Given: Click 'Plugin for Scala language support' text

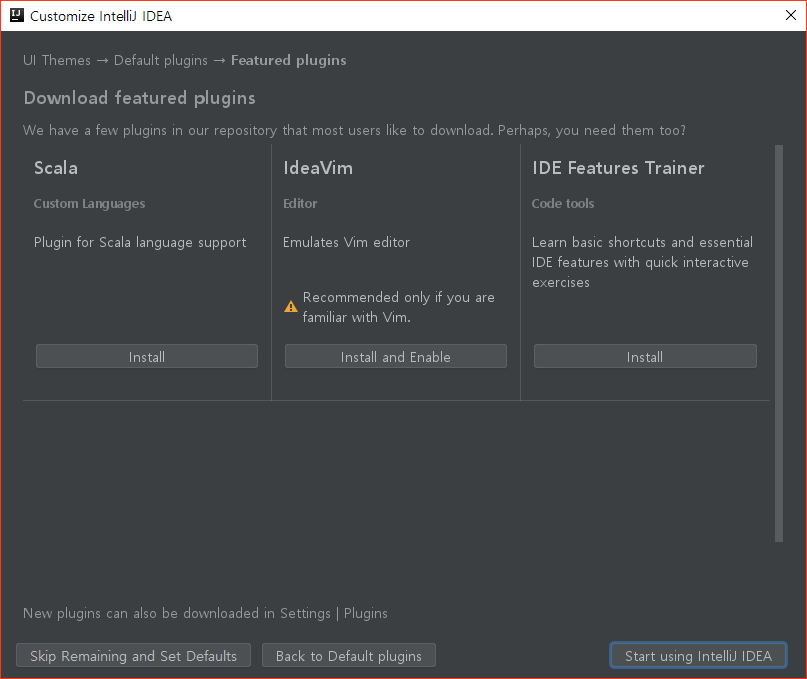Looking at the screenshot, I should 140,242.
